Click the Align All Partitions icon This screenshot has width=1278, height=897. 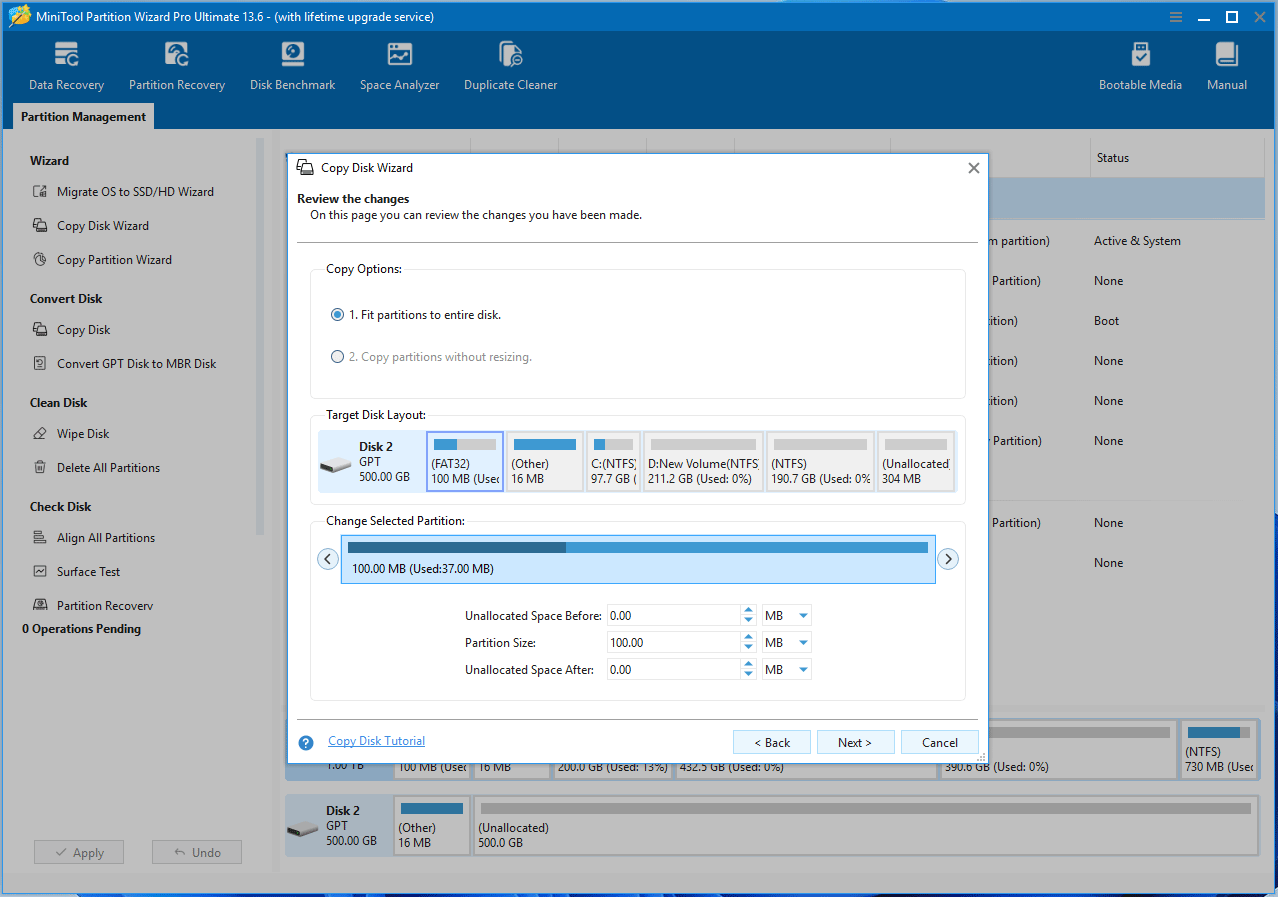40,538
